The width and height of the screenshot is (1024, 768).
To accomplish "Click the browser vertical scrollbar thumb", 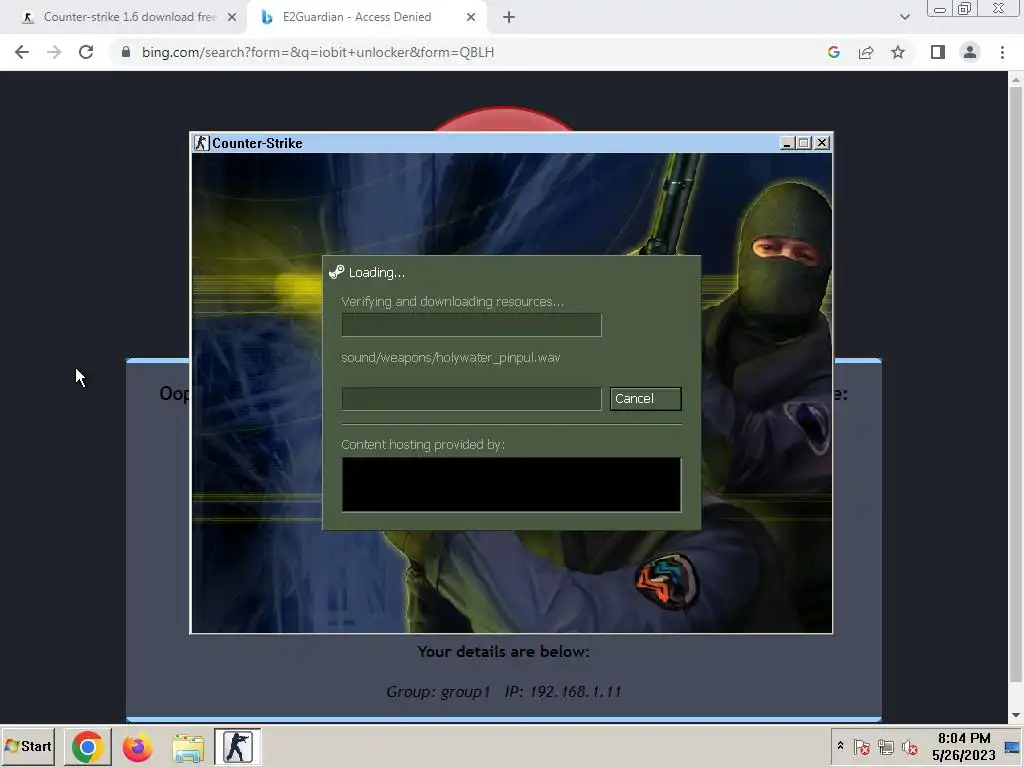I will [1016, 385].
